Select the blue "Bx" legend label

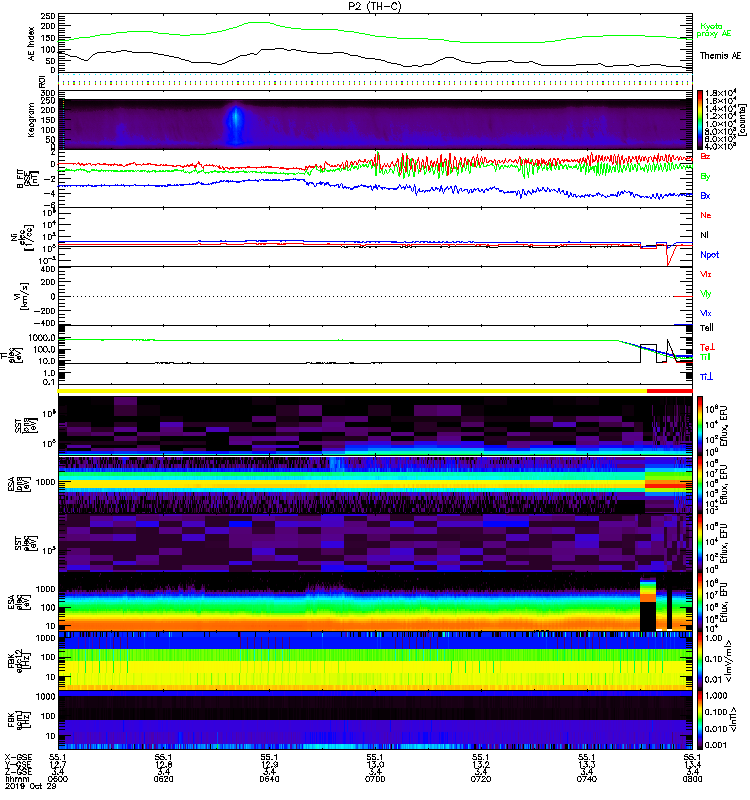coord(705,196)
